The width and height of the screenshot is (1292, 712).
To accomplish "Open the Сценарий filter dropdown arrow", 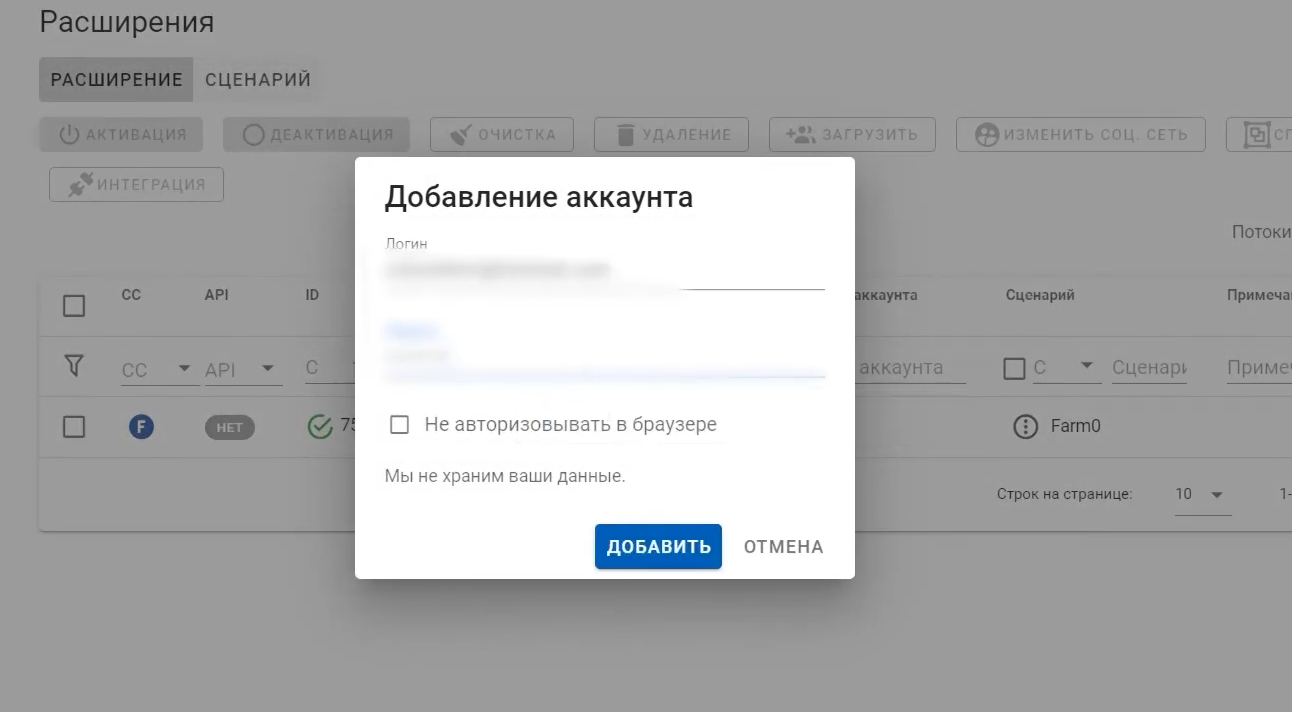I will coord(1087,367).
